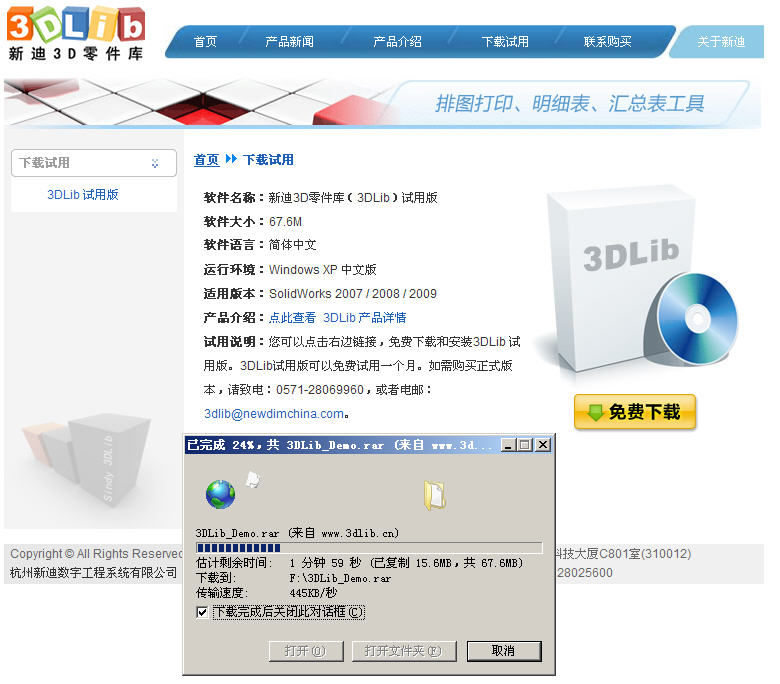Screen dimensions: 780x684
Task: Click the gray 3DLib cubes sidebar graphic
Action: pyautogui.click(x=86, y=460)
